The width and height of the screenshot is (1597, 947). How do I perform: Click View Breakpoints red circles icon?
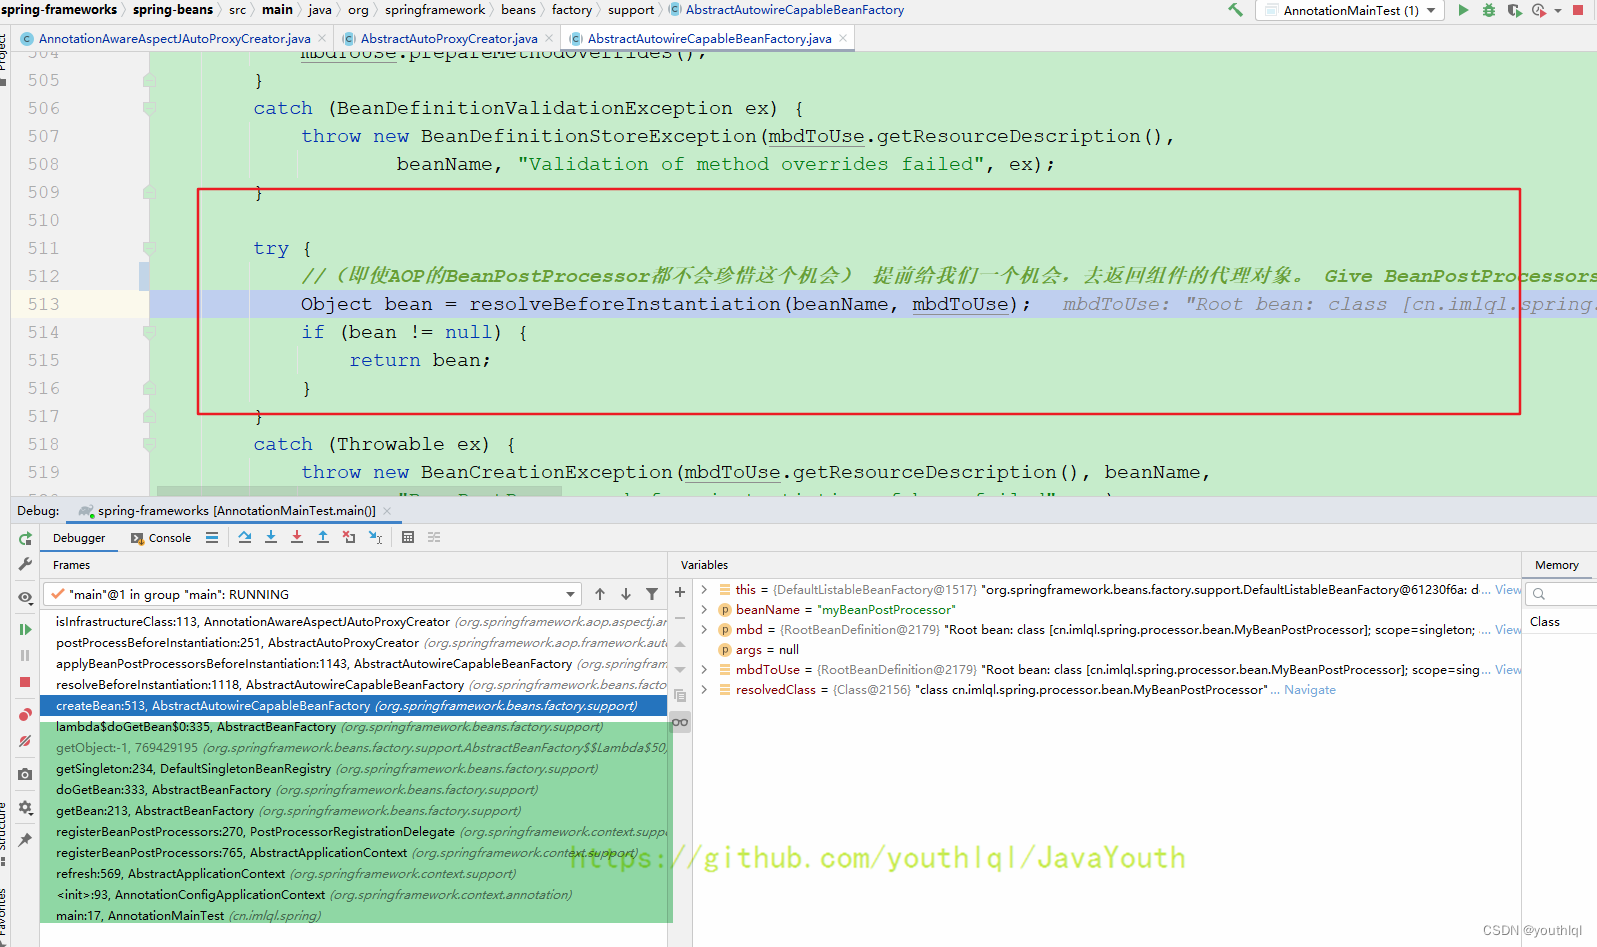click(25, 714)
